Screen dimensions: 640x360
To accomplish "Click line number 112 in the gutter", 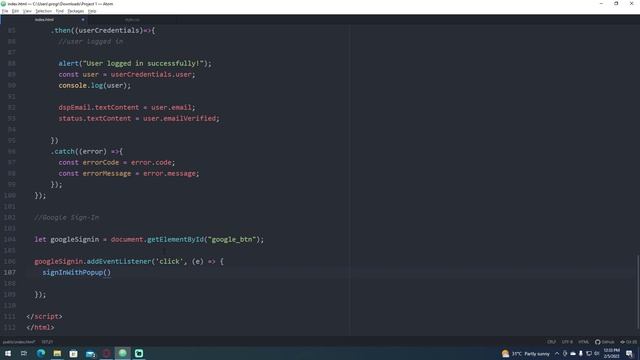I will pyautogui.click(x=10, y=327).
